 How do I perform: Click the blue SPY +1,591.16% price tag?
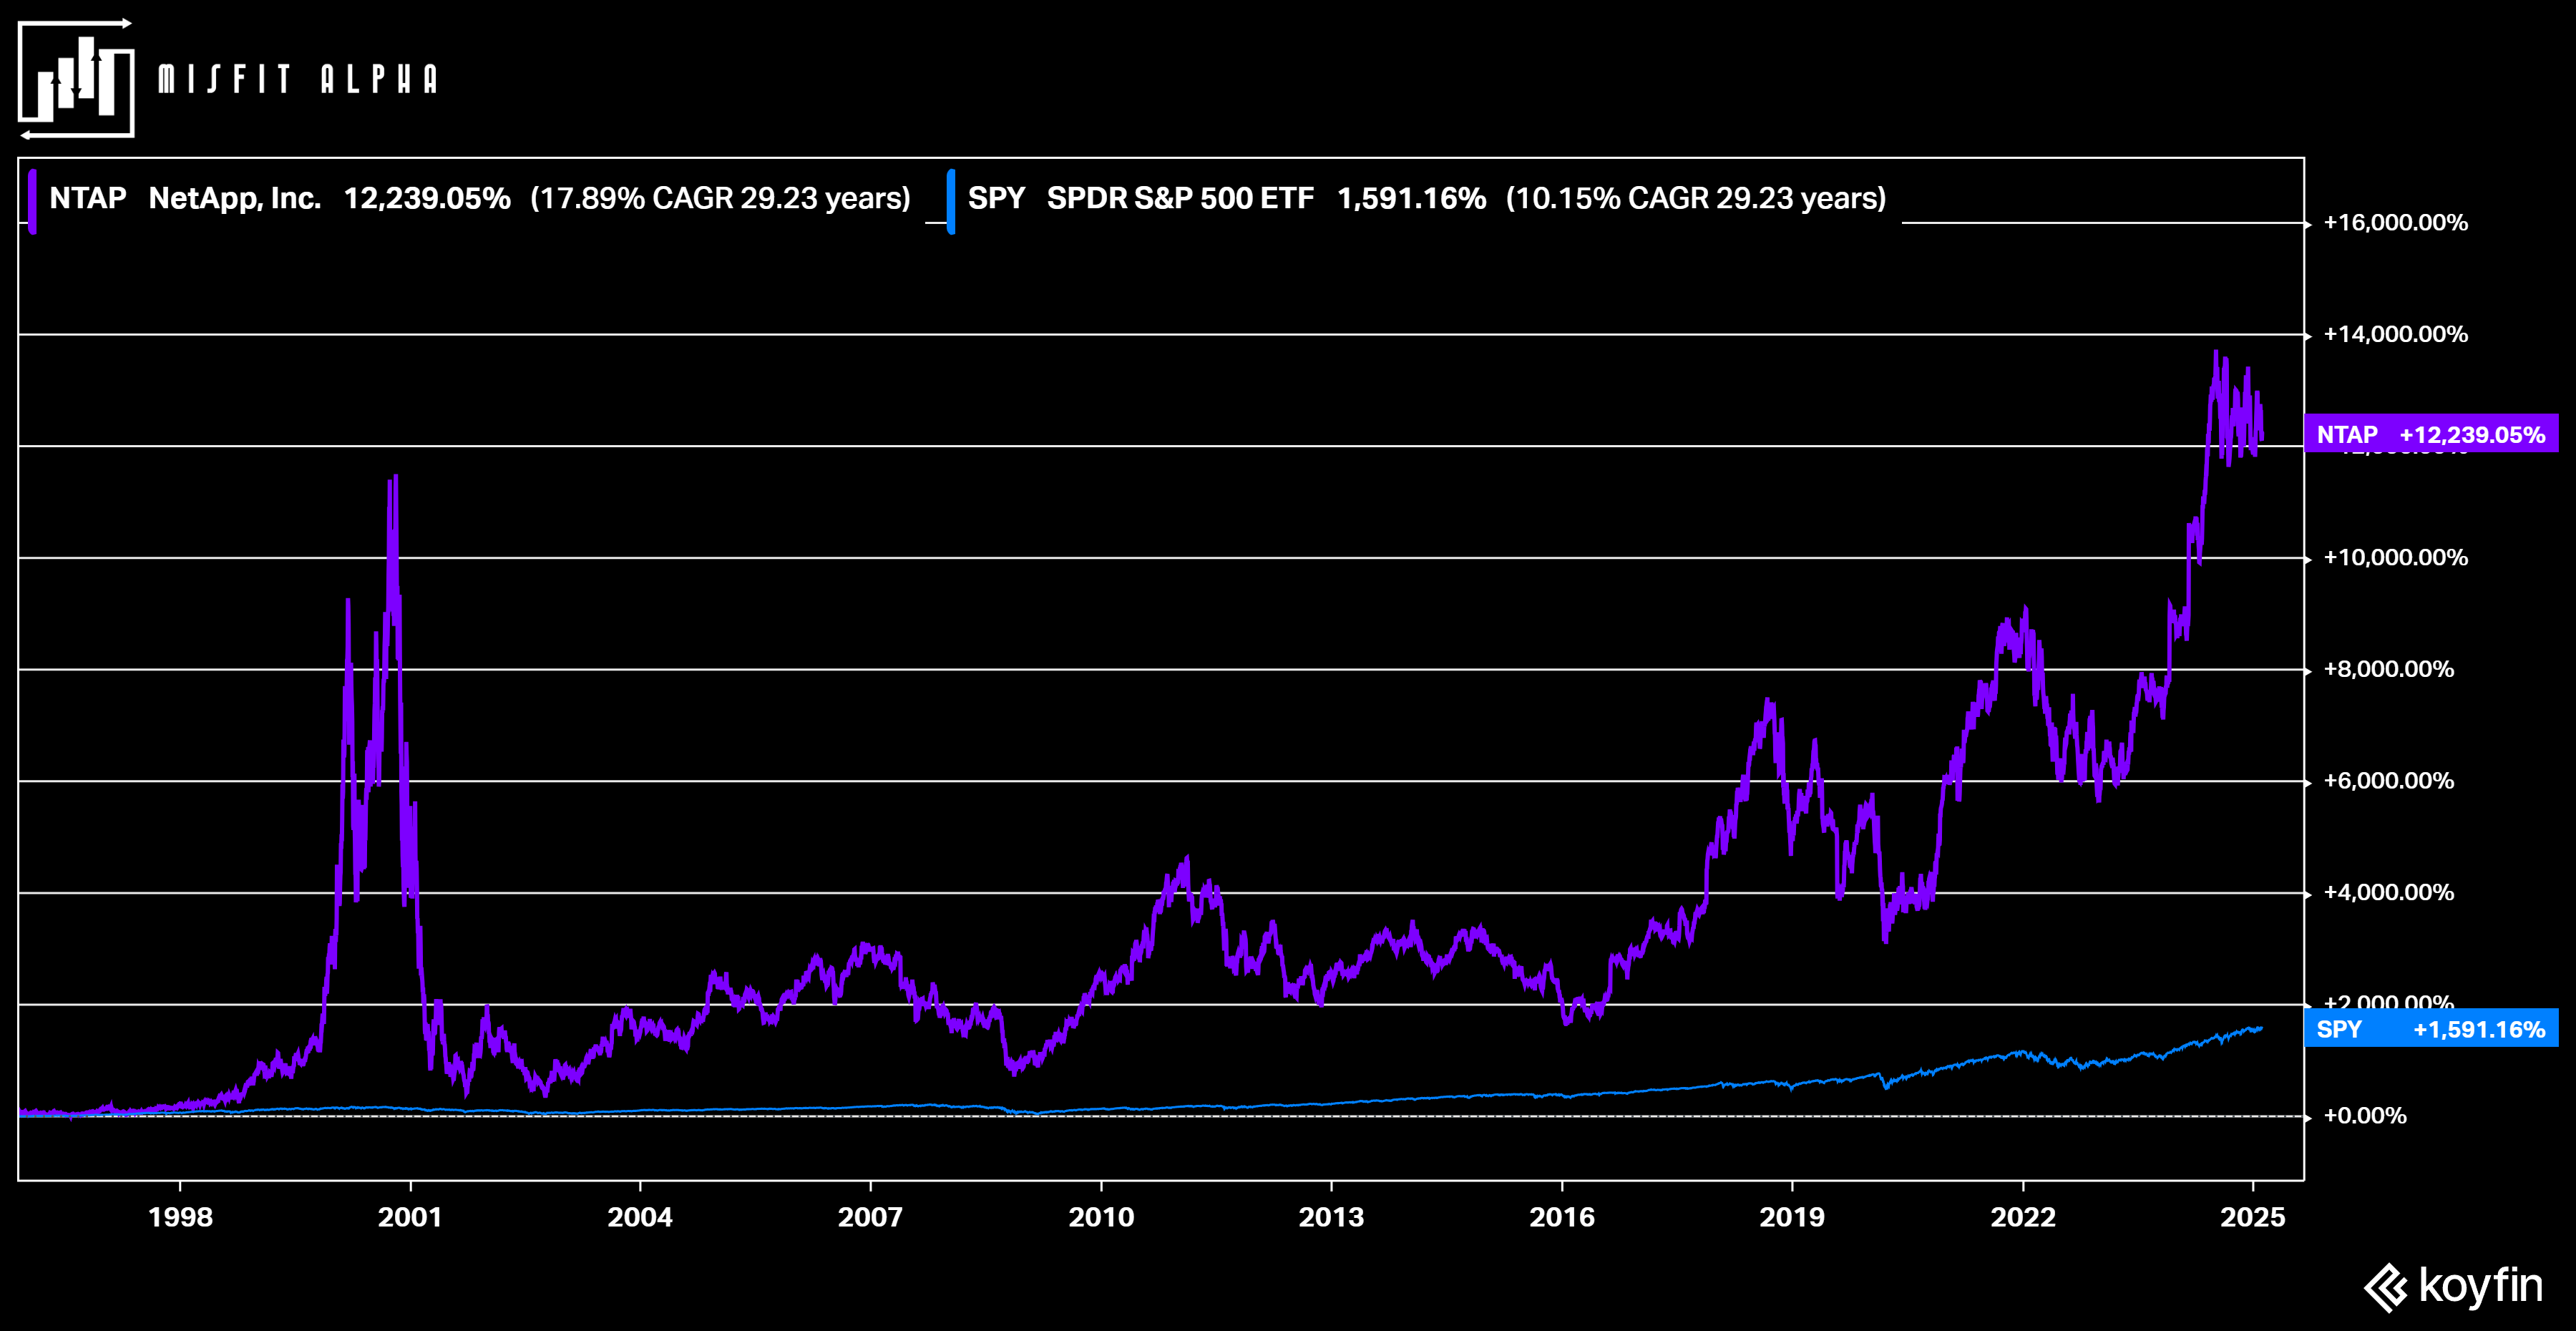tap(2431, 1029)
